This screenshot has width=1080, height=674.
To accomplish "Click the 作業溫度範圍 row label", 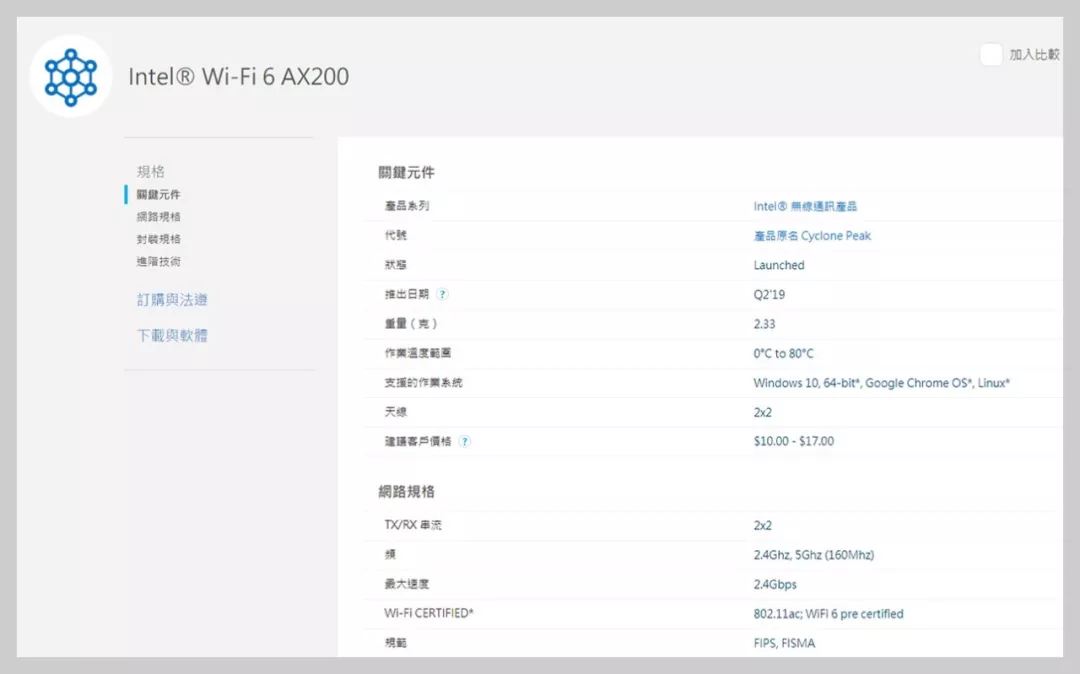I will (417, 353).
